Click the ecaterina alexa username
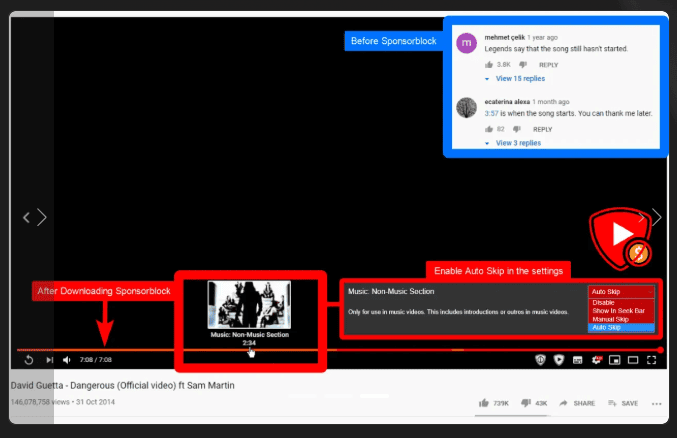 507,102
